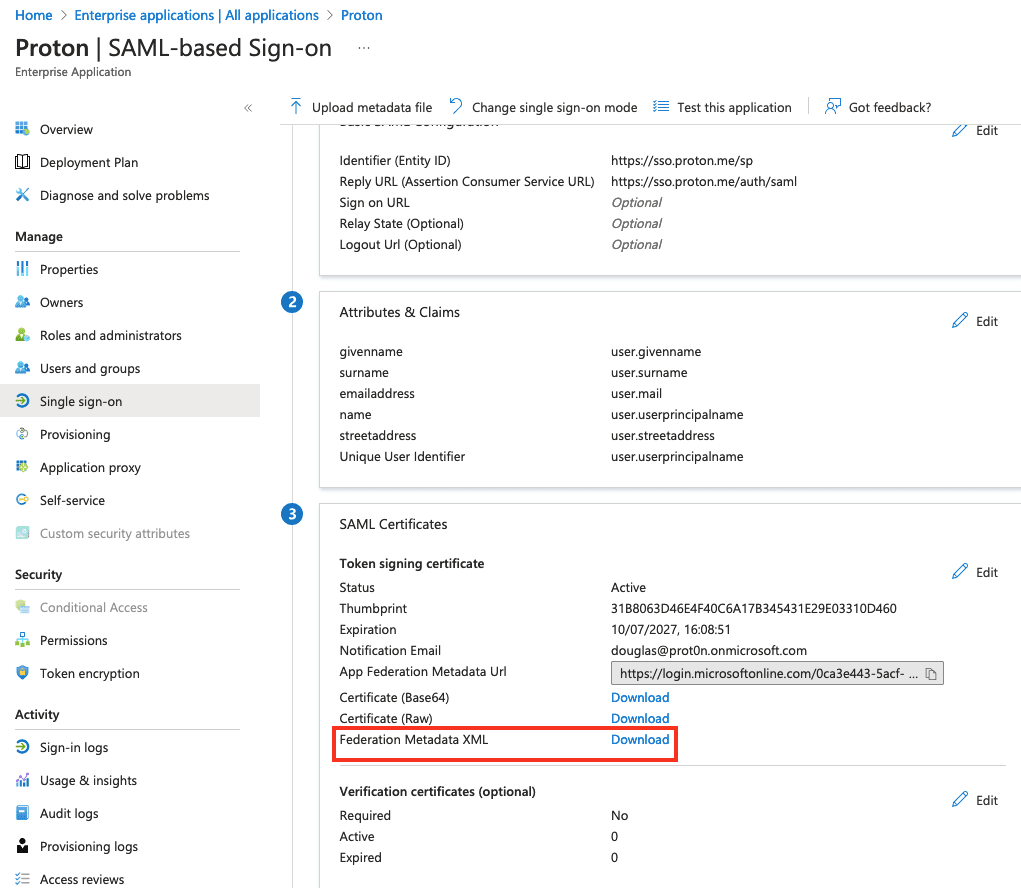Open Audit logs menu item
The image size is (1021, 888).
pos(69,813)
